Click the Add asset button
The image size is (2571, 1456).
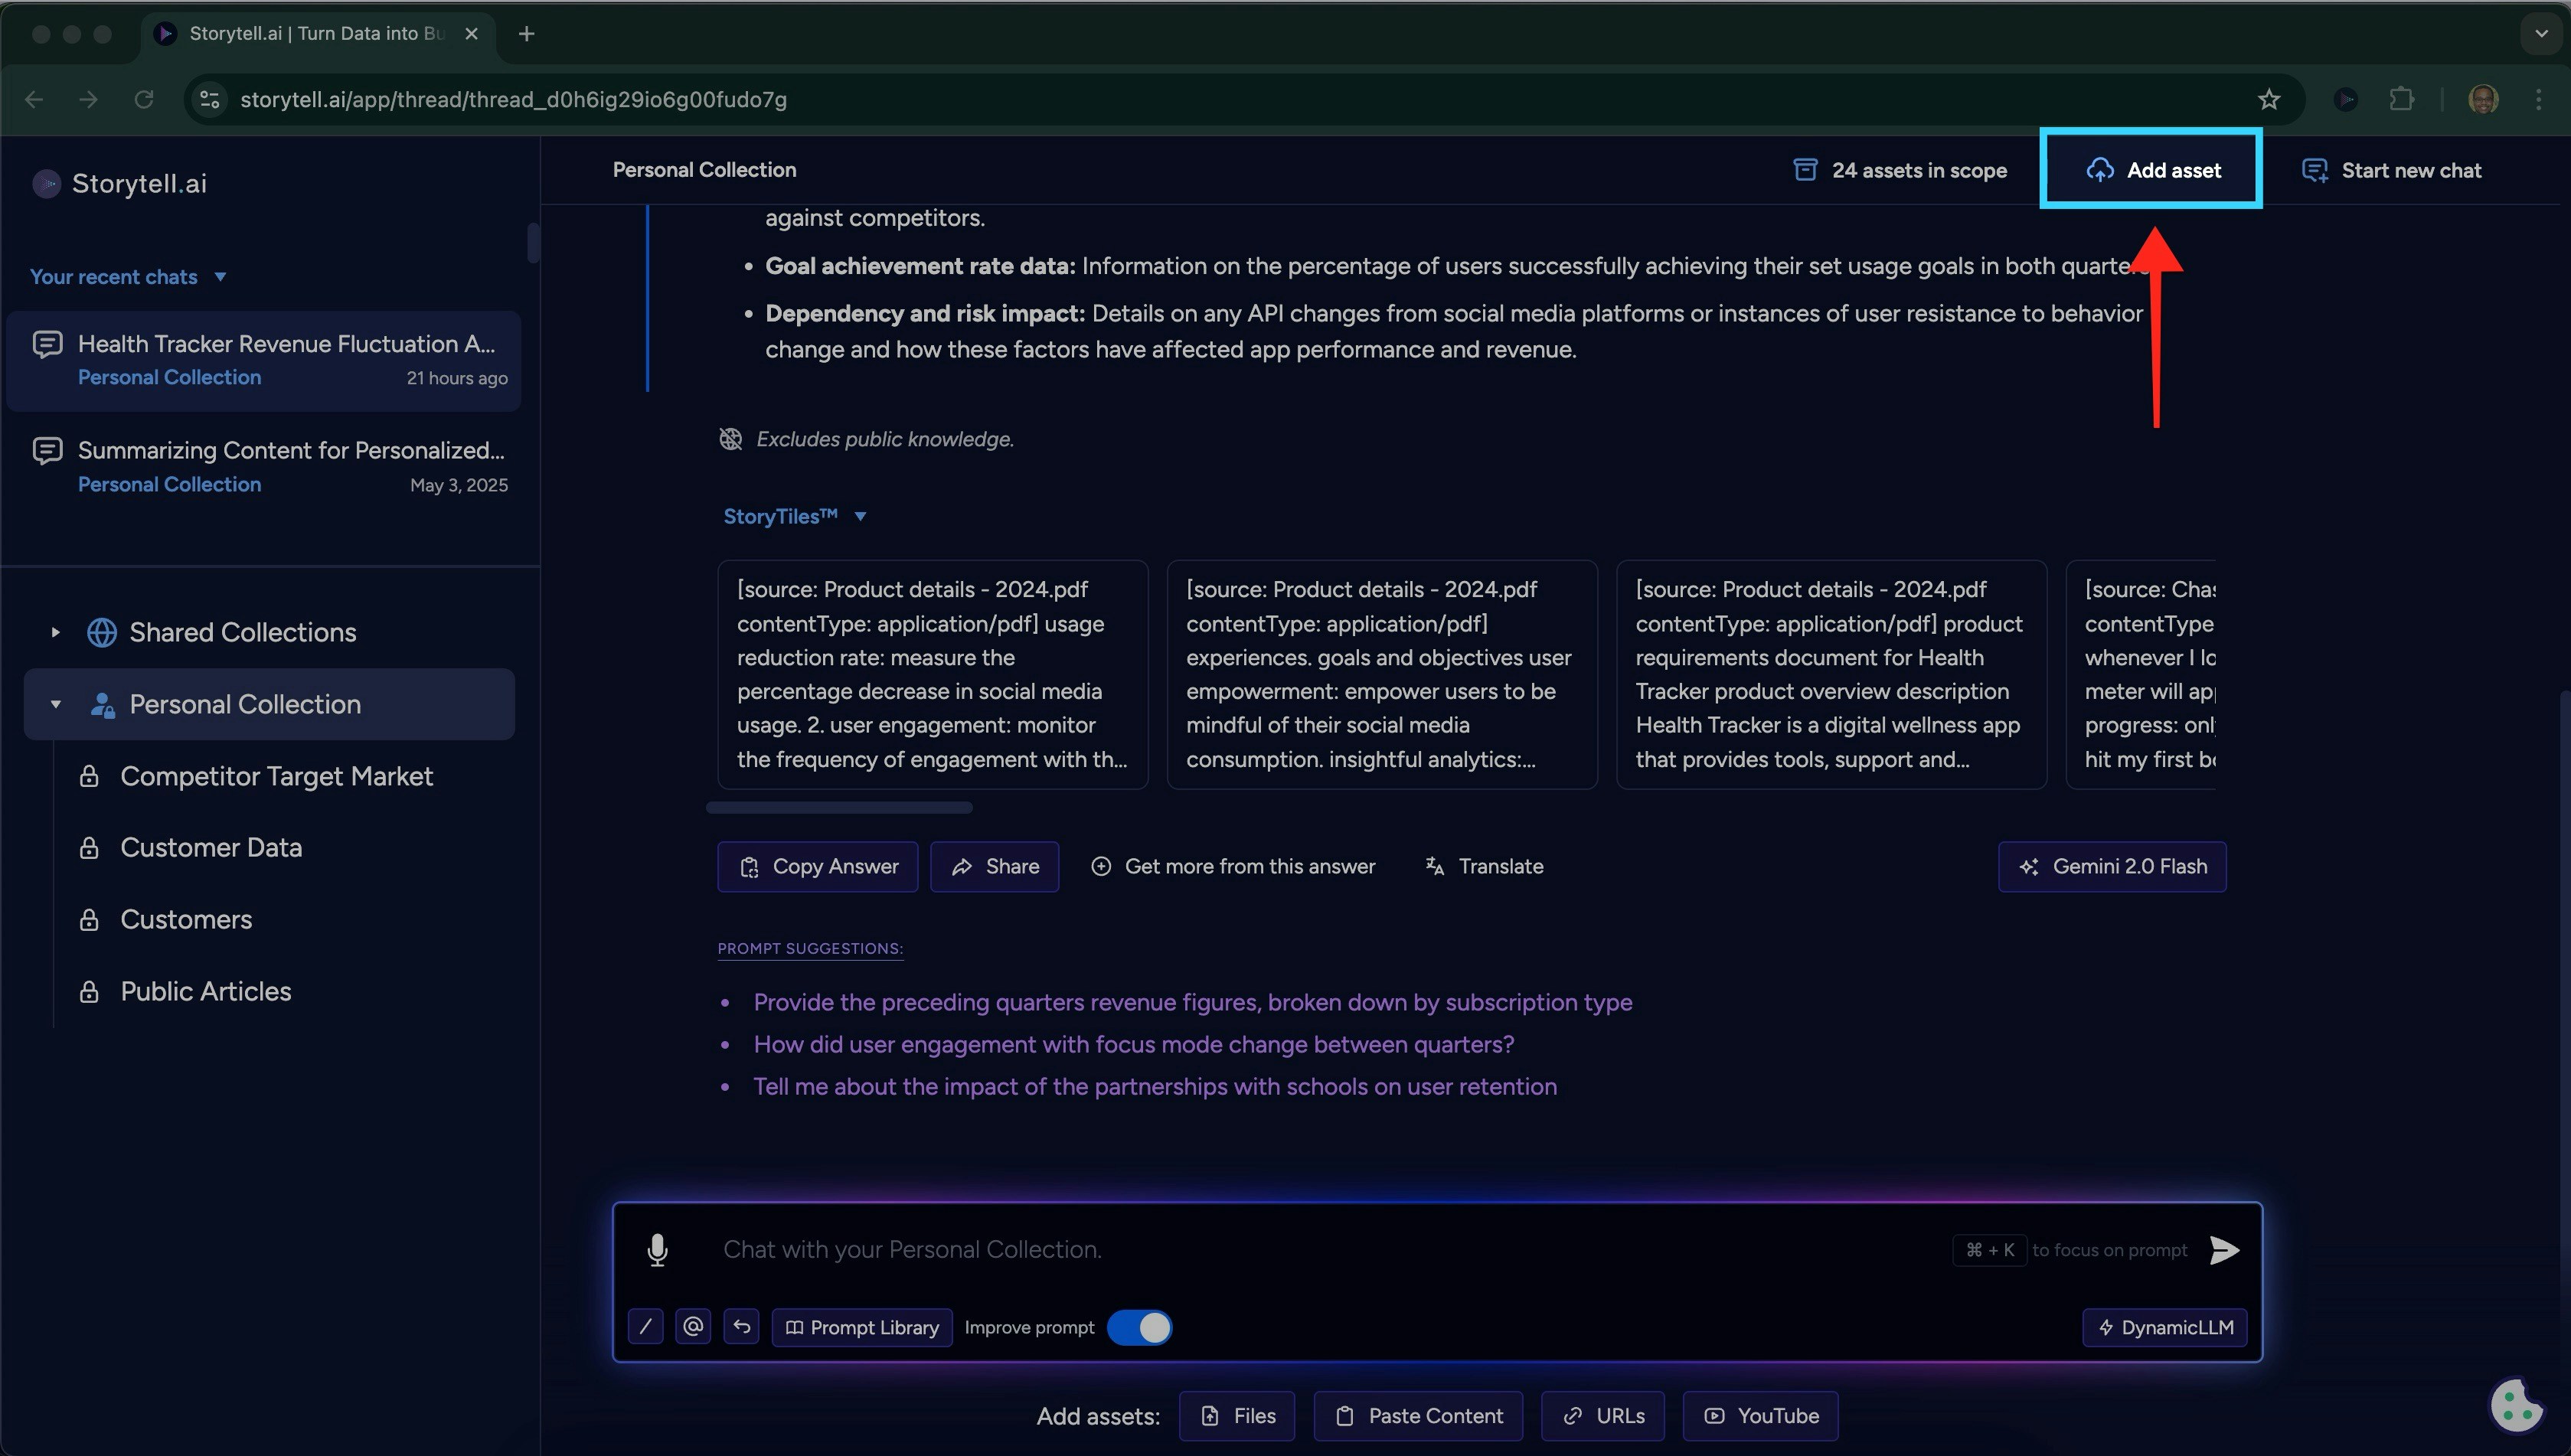2152,170
